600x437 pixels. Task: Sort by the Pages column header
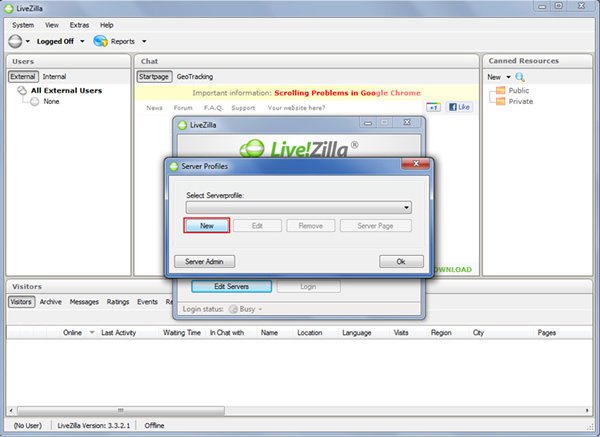tap(546, 333)
